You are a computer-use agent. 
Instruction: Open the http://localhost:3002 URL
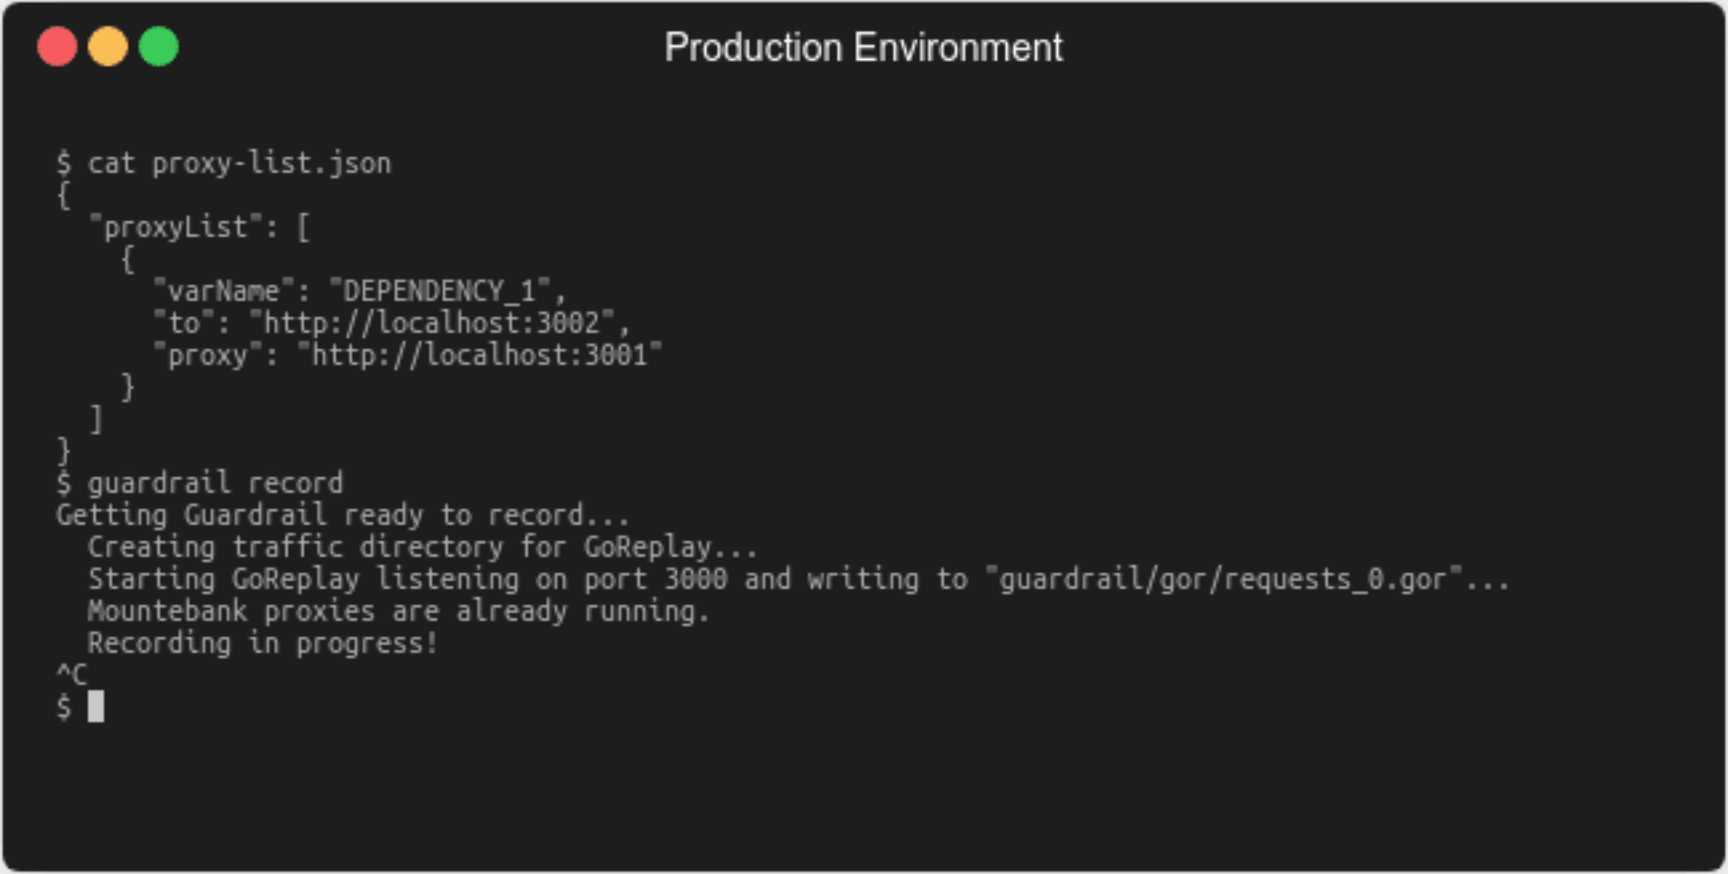432,323
